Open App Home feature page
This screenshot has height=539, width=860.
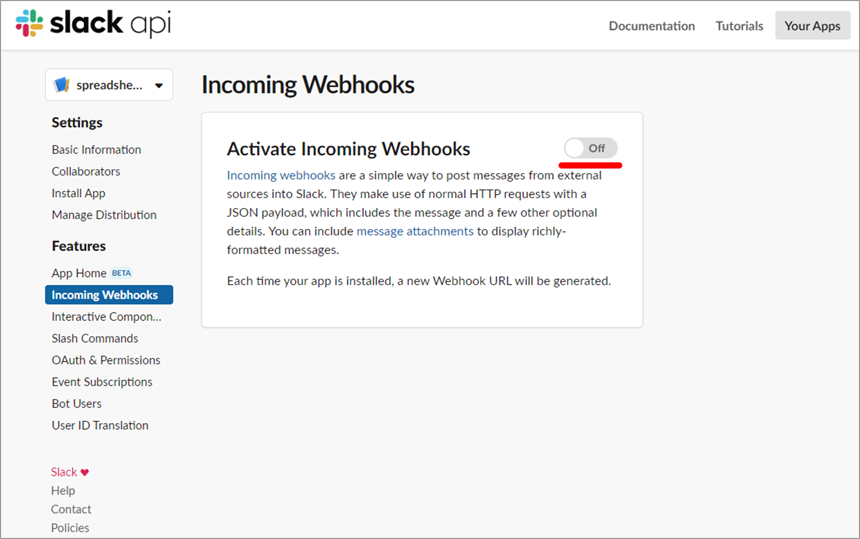[79, 273]
